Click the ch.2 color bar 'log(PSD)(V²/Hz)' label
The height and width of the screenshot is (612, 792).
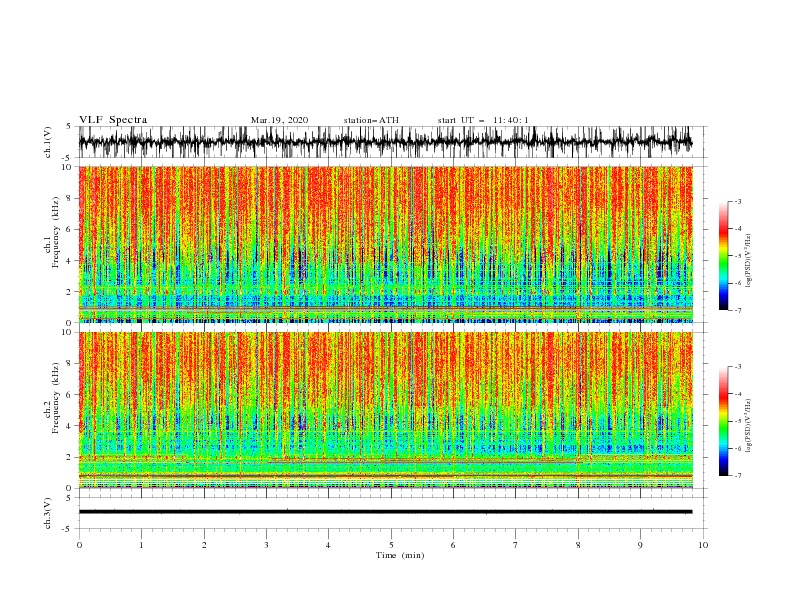(749, 426)
